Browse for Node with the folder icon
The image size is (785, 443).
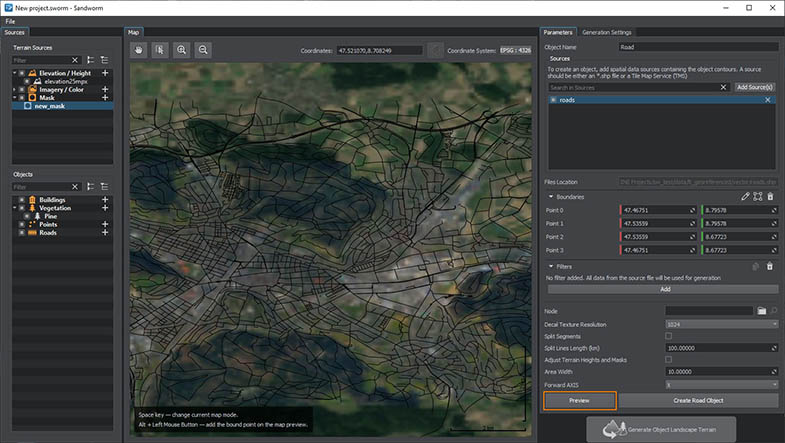[x=761, y=312]
